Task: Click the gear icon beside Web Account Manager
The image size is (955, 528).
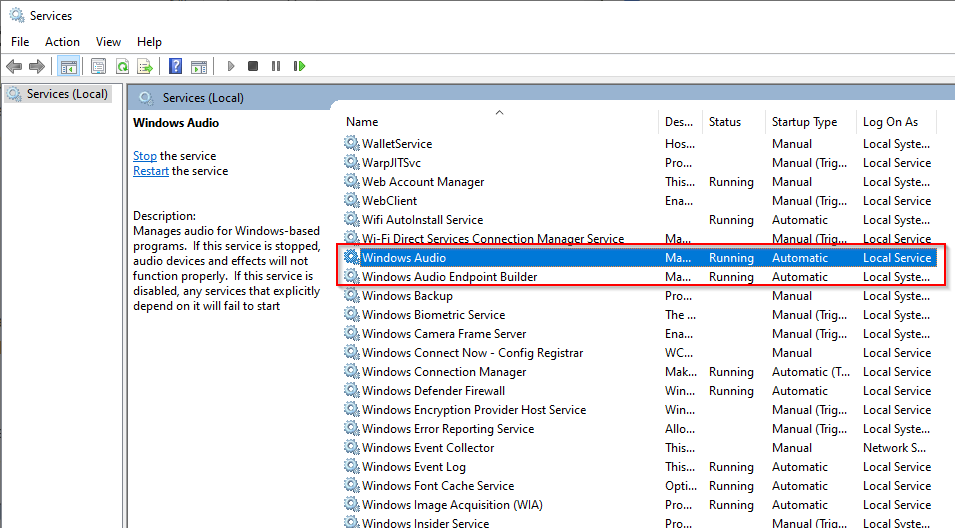Action: pyautogui.click(x=351, y=181)
